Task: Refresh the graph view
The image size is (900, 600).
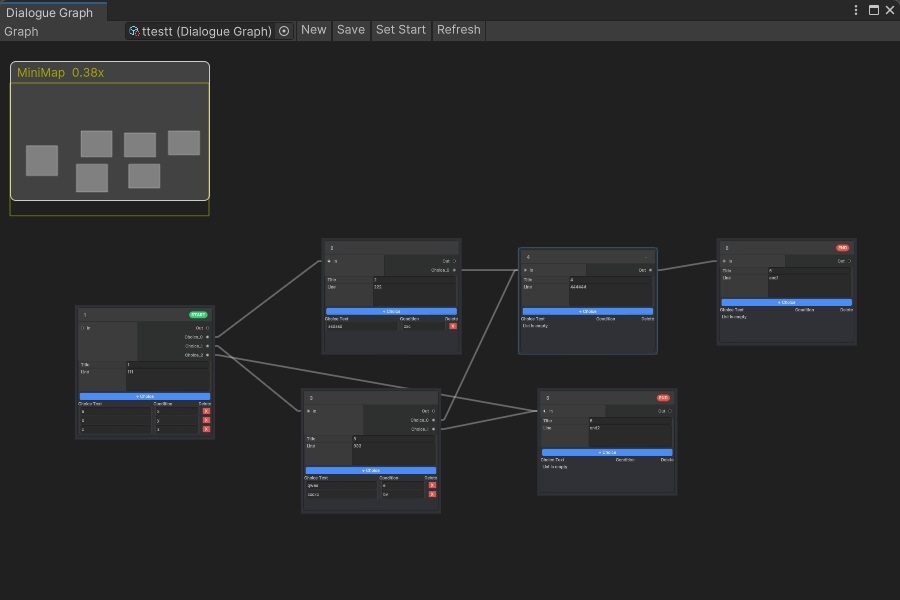Action: coord(458,30)
